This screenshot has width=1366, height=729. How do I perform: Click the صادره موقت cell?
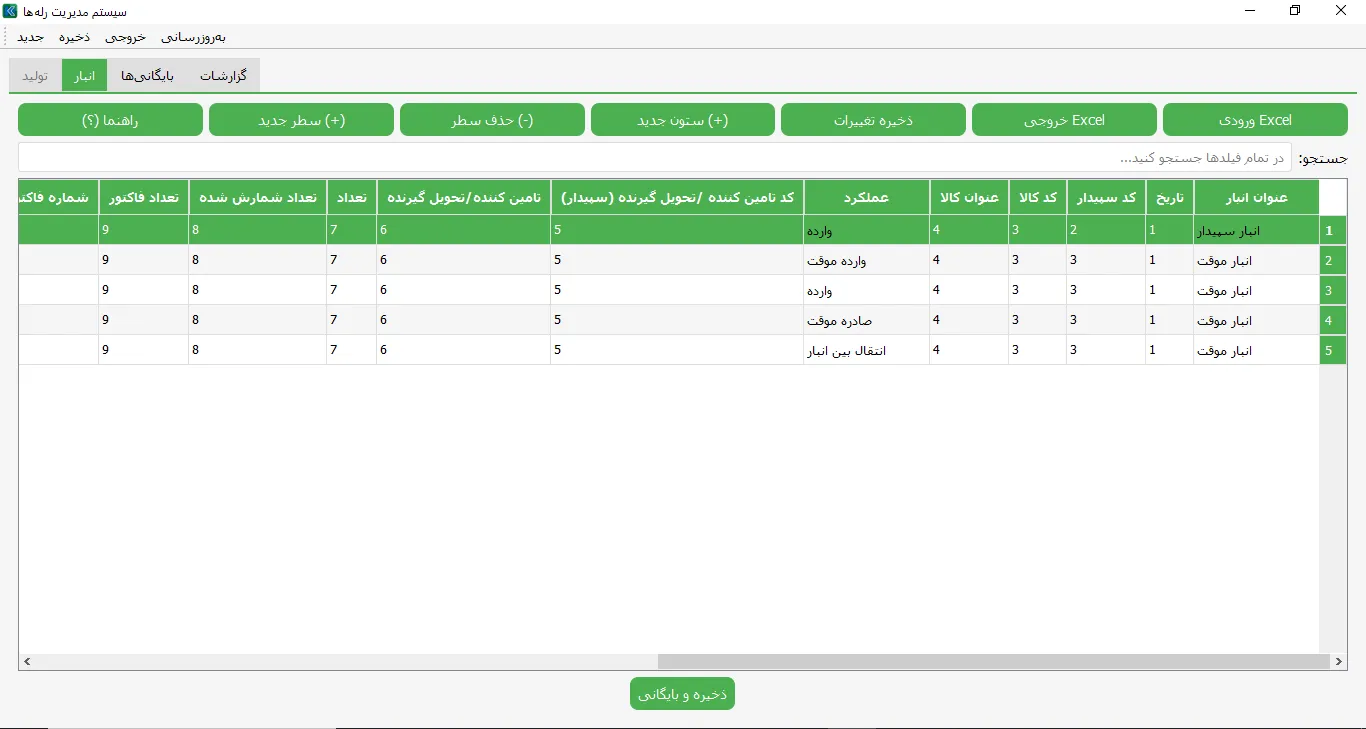(867, 320)
